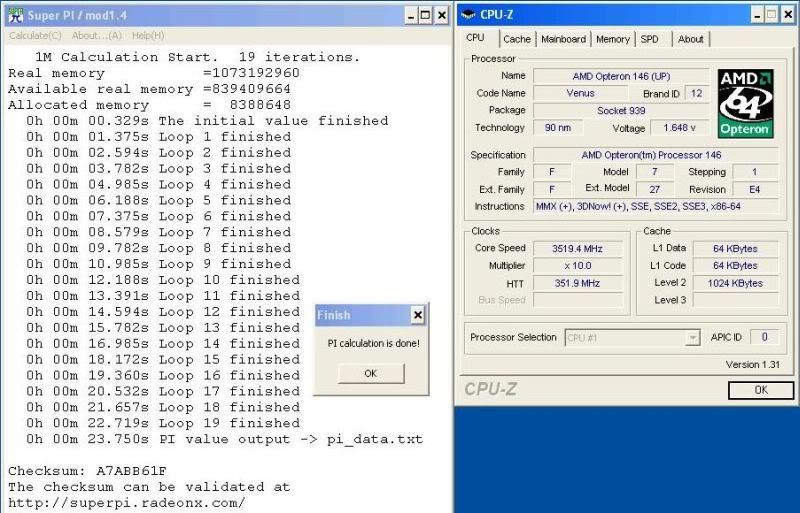Click the Voltage value '1.648 v'

point(679,128)
